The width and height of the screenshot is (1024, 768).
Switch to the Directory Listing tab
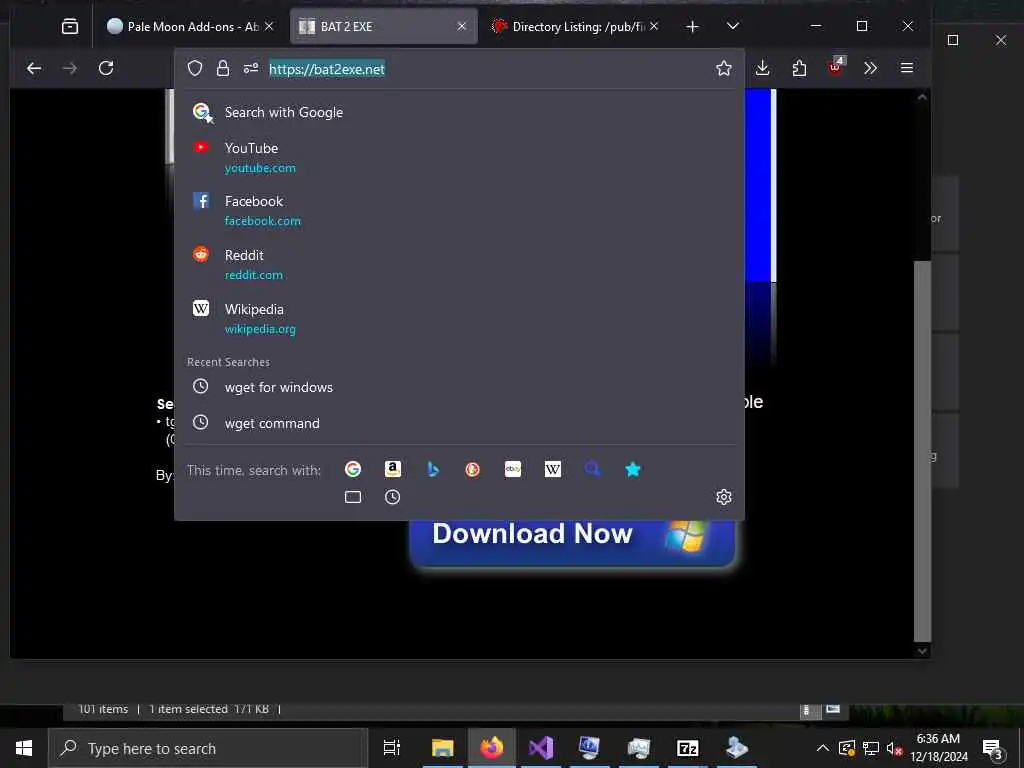pos(575,26)
